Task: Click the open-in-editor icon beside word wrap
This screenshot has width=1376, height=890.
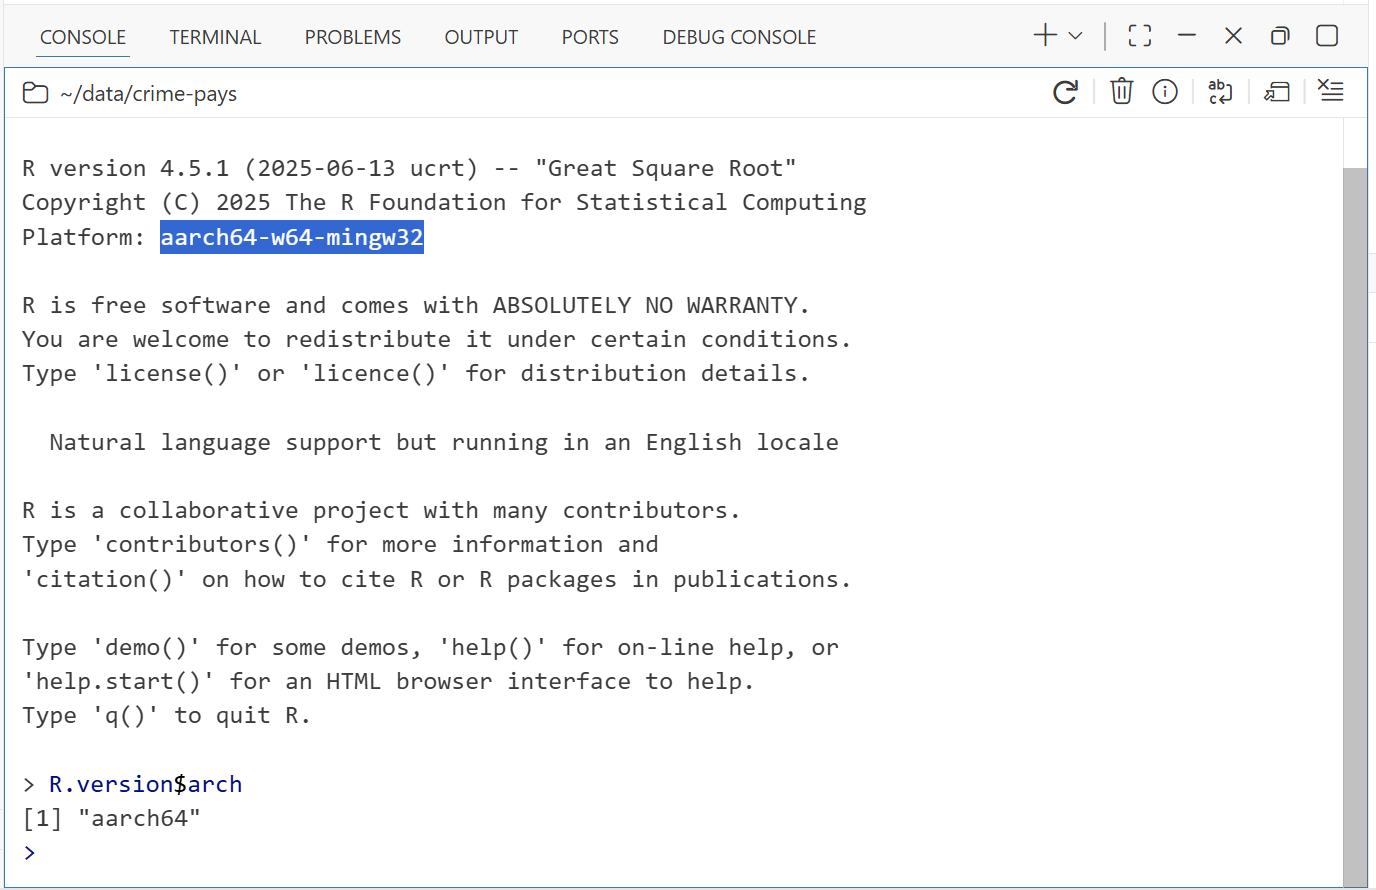Action: (1277, 92)
